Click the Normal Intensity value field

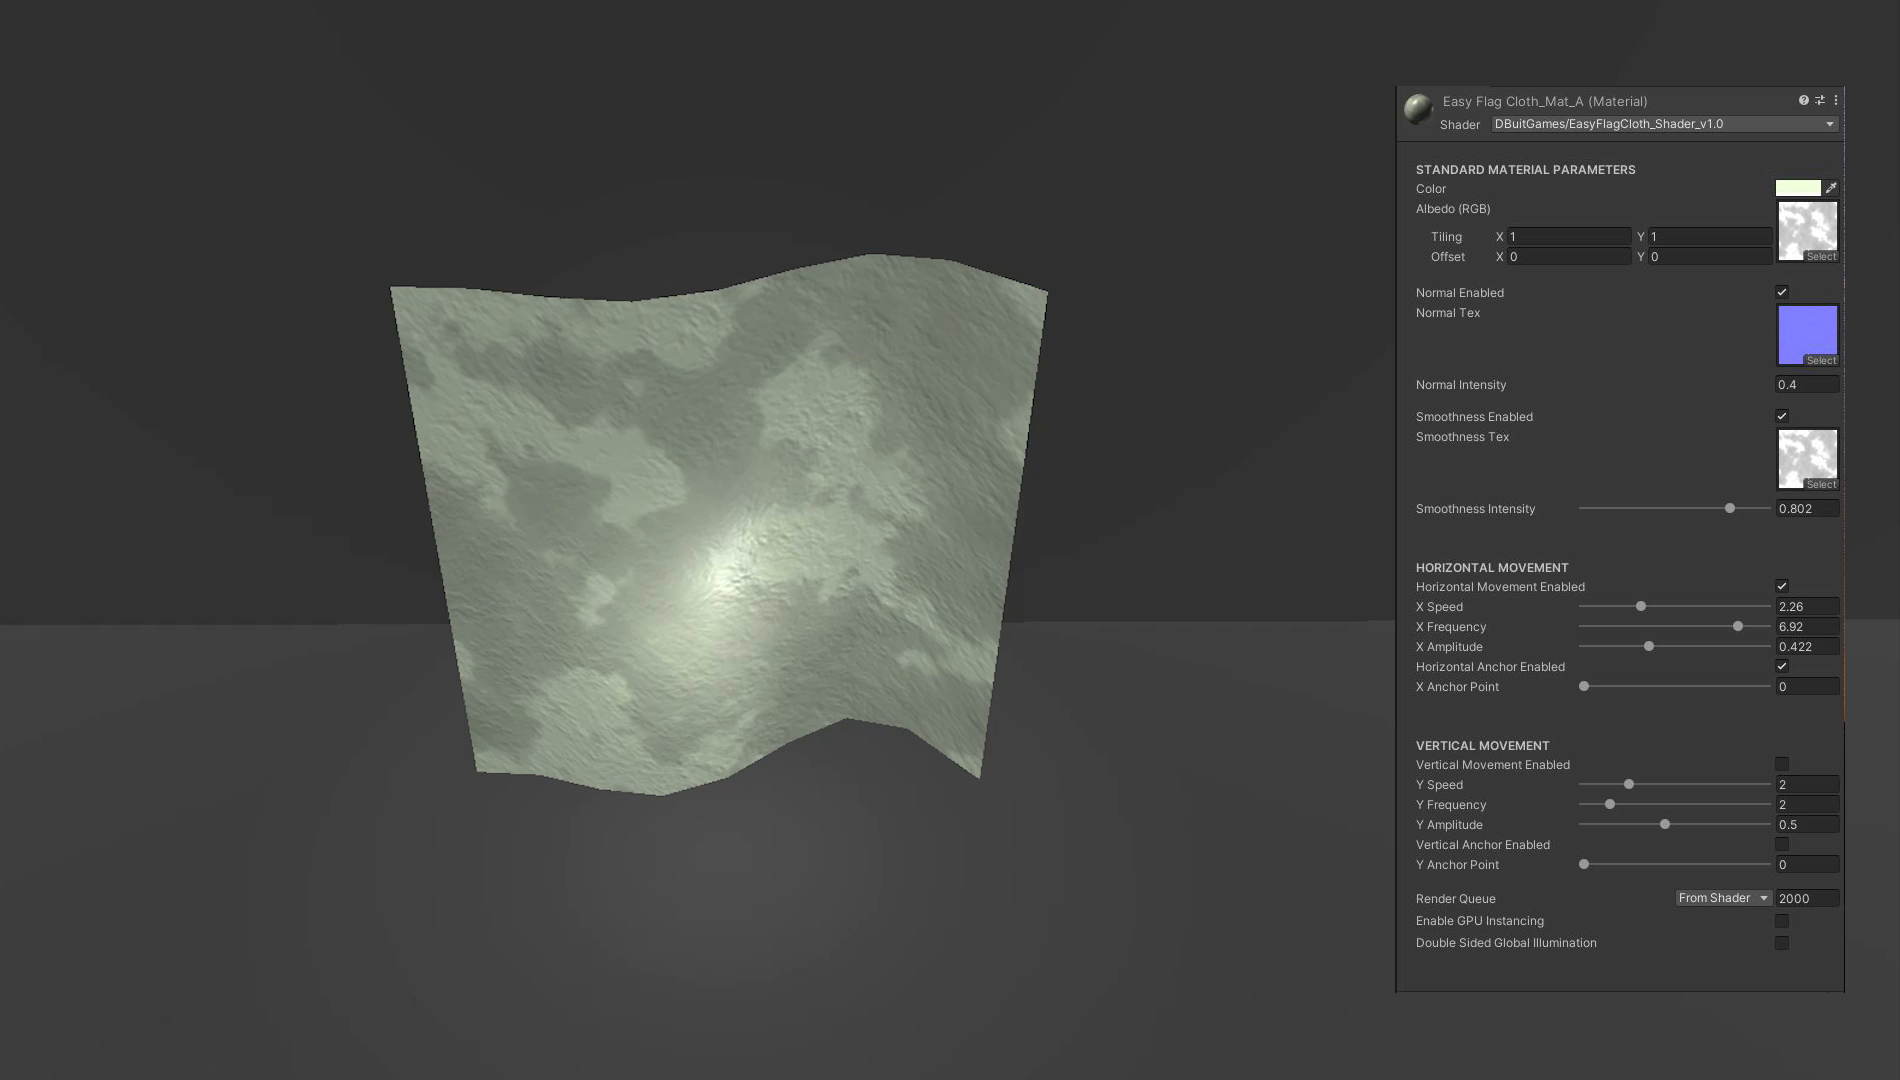coord(1807,385)
